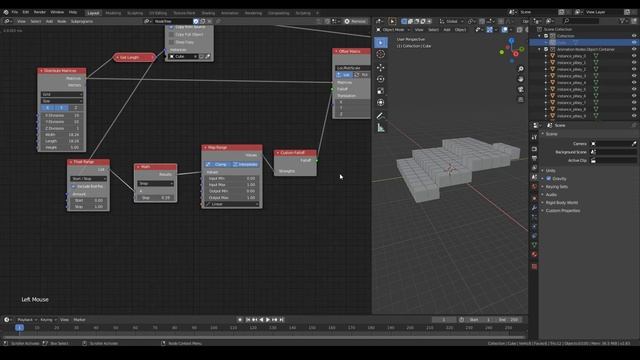
Task: Toggle Interpolate in Map Range node
Action: click(x=245, y=164)
